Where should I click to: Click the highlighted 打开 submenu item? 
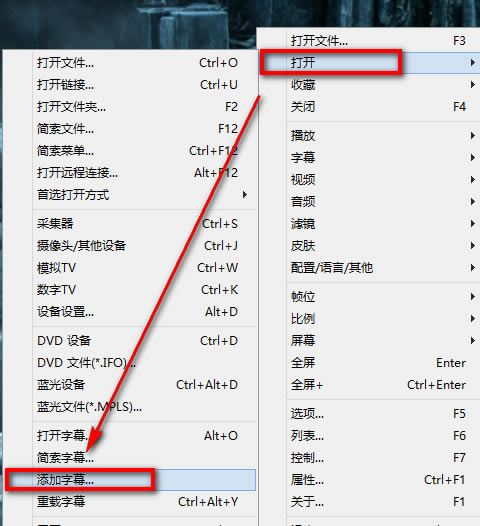coord(370,63)
